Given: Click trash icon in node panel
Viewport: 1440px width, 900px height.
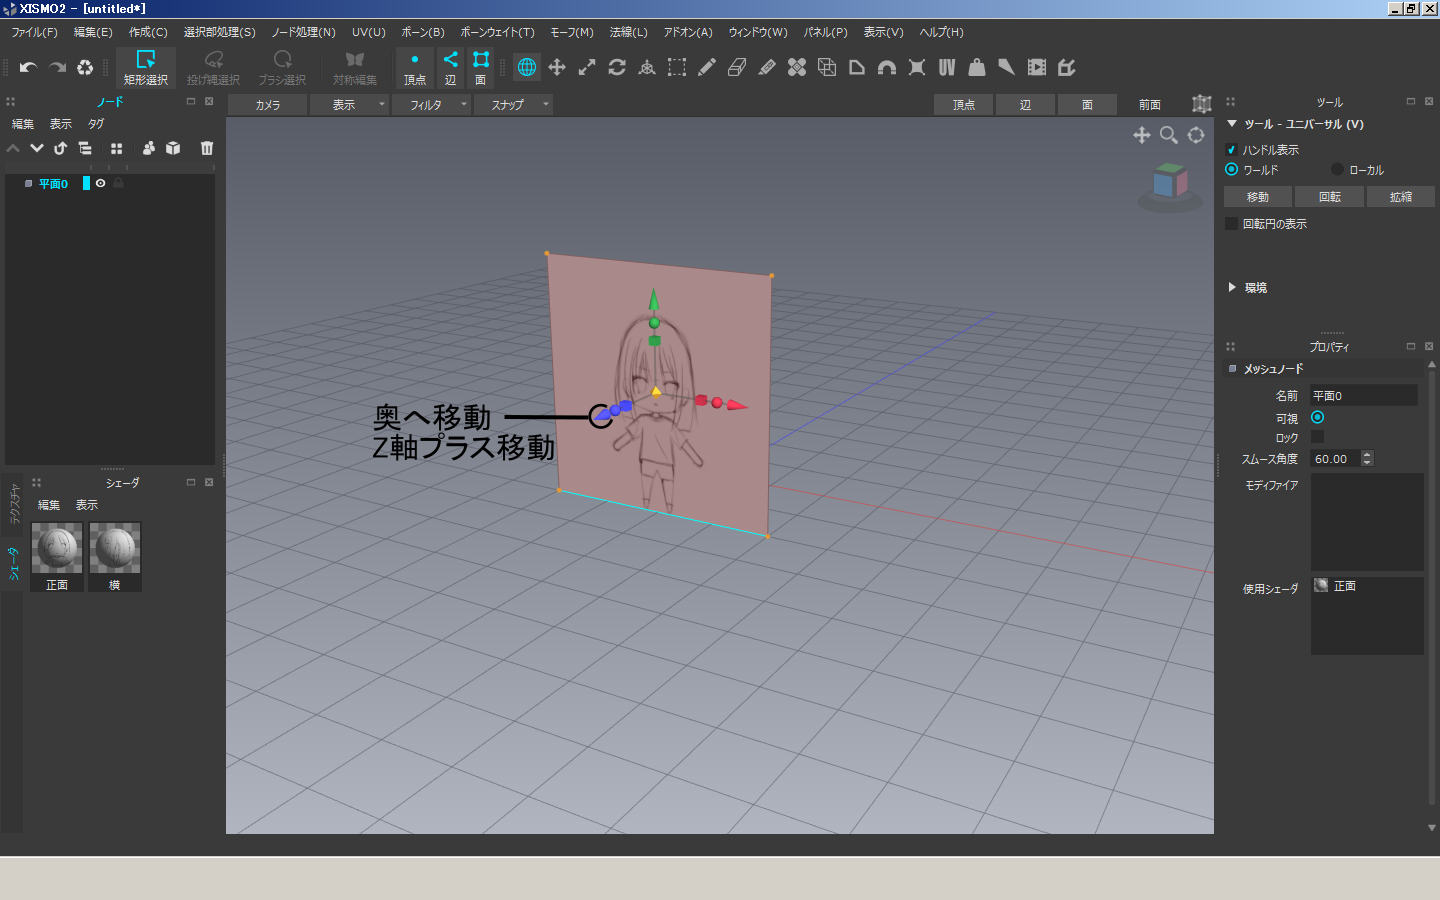Looking at the screenshot, I should point(207,148).
